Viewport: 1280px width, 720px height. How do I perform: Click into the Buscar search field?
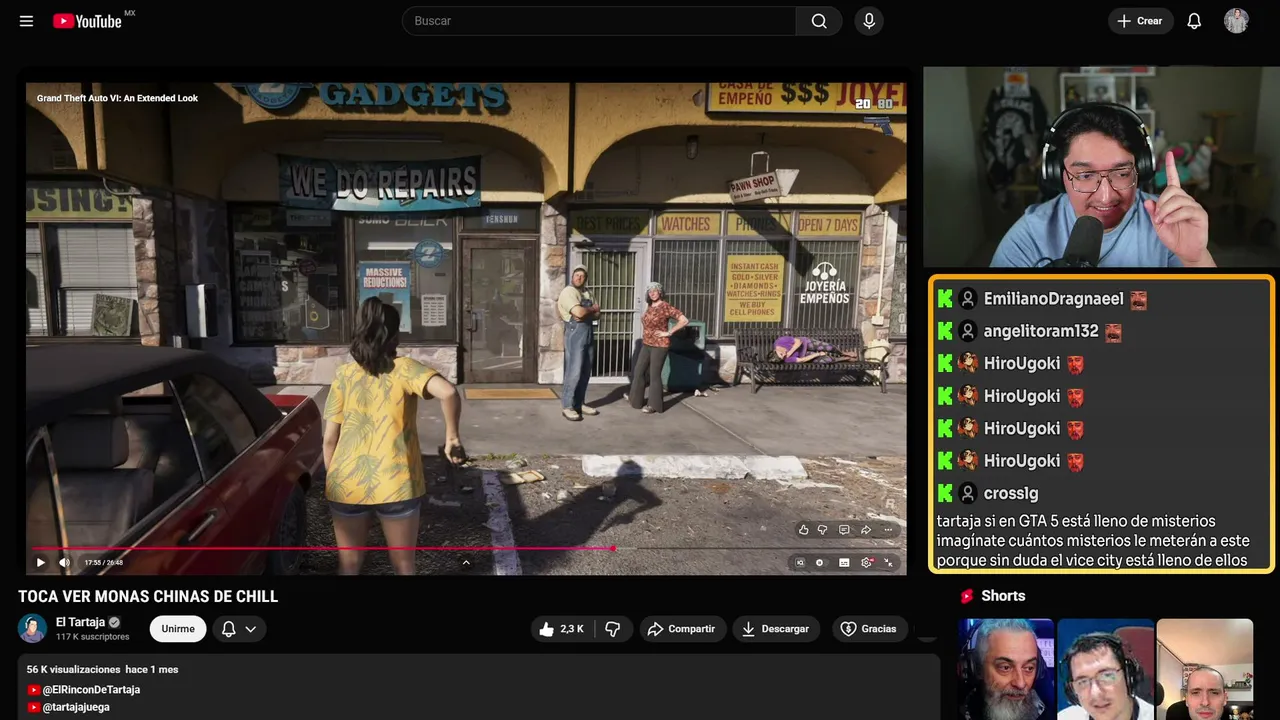coord(599,21)
